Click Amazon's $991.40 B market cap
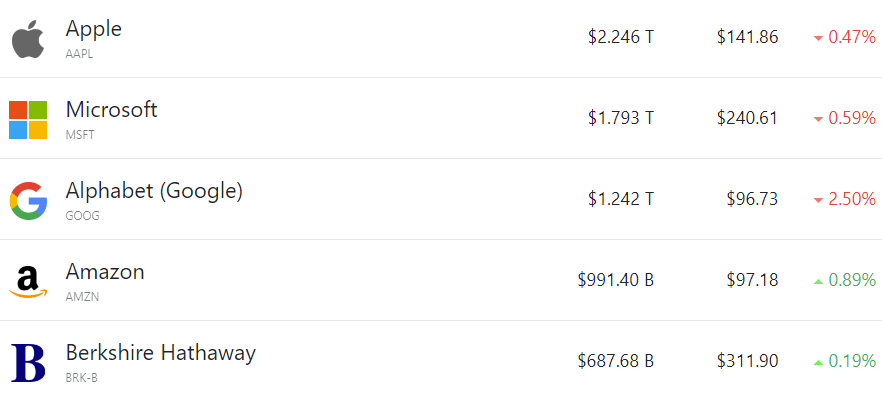This screenshot has height=399, width=882. click(615, 280)
